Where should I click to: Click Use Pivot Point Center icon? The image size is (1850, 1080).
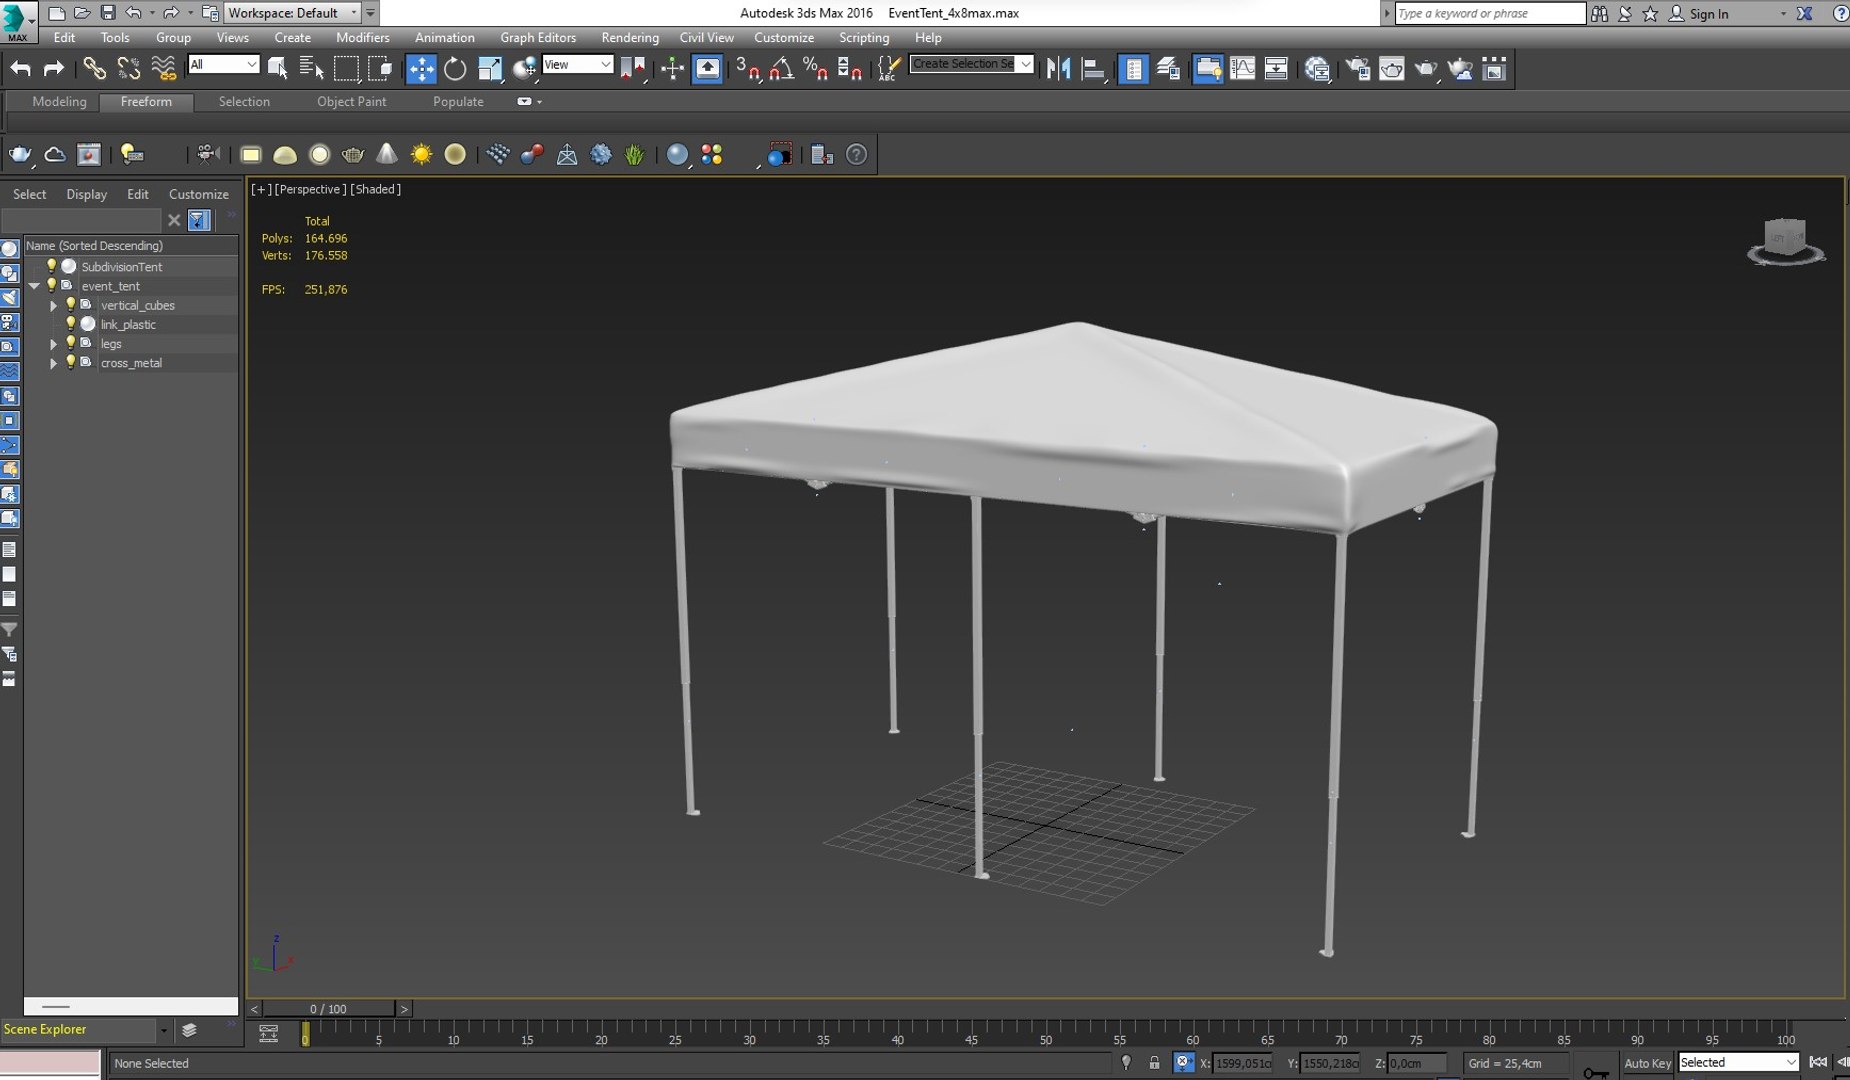click(x=633, y=68)
